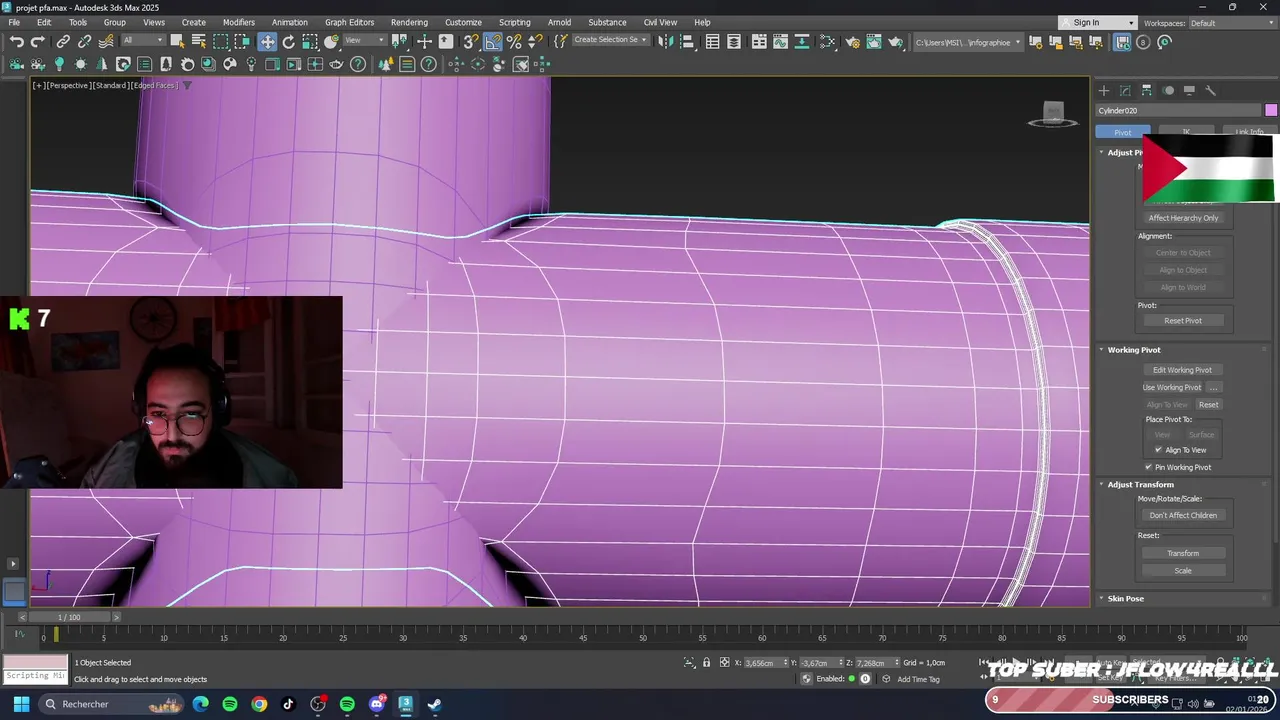Open the Modifiers menu
Image resolution: width=1280 pixels, height=720 pixels.
[238, 22]
